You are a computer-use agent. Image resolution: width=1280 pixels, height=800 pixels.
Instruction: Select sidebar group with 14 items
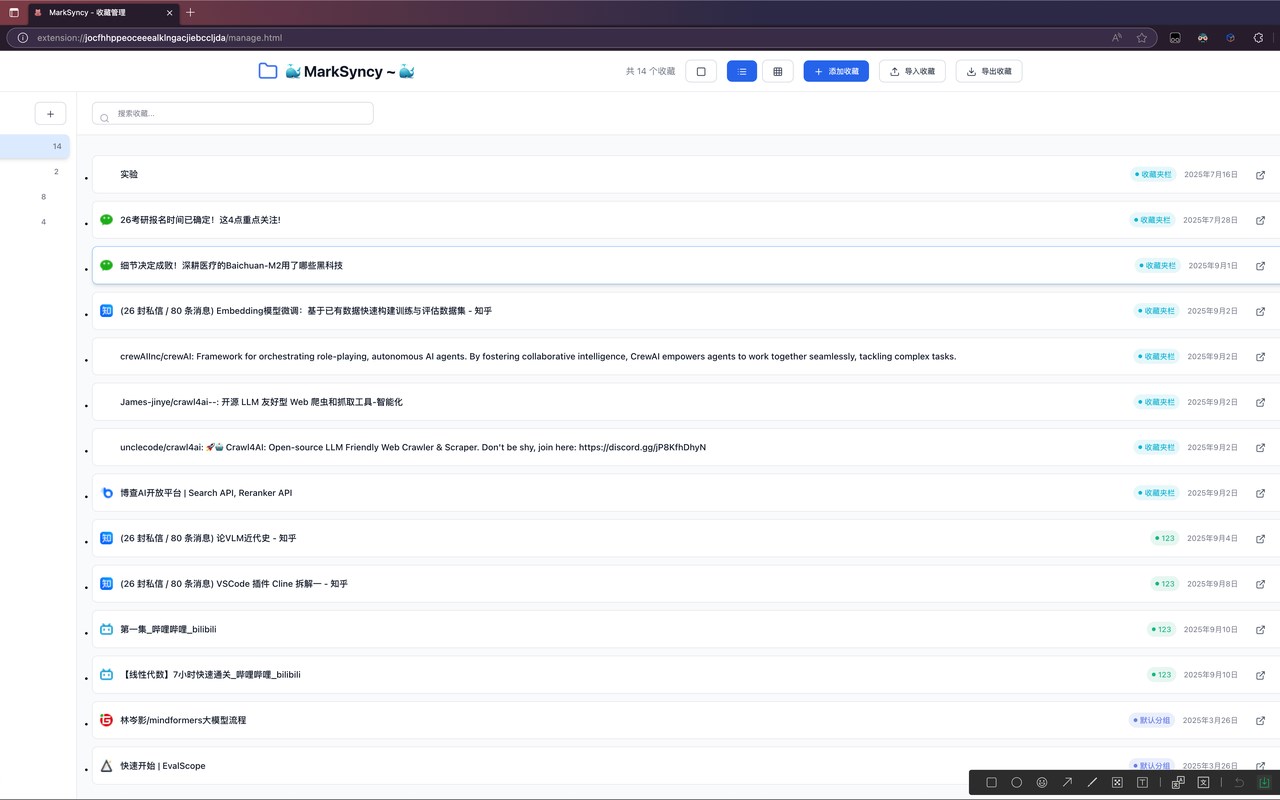pos(35,147)
